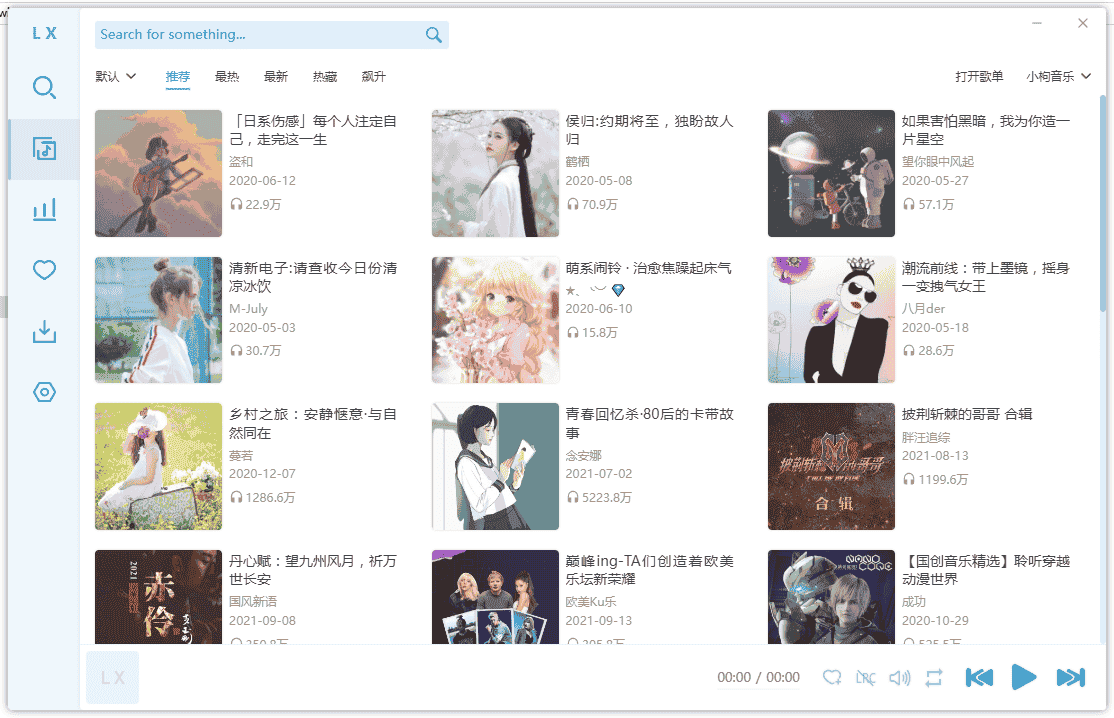Open the 披荆斩棘的哥哥 合辑 cover

click(x=831, y=467)
